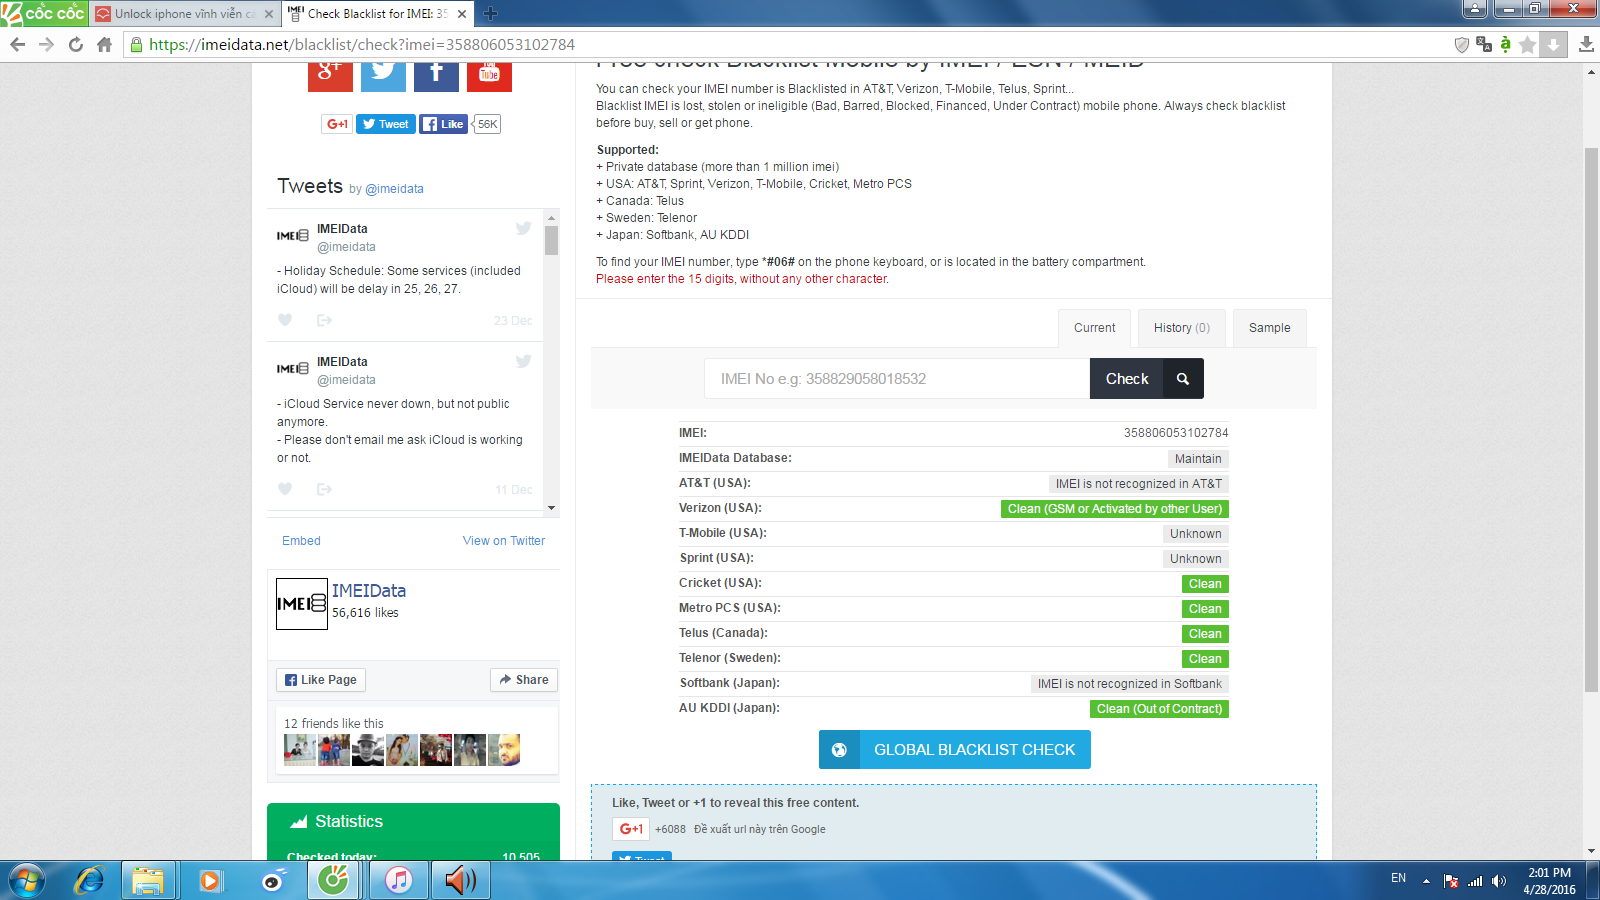This screenshot has height=900, width=1600.
Task: Click the IMEI number input field
Action: click(x=897, y=379)
